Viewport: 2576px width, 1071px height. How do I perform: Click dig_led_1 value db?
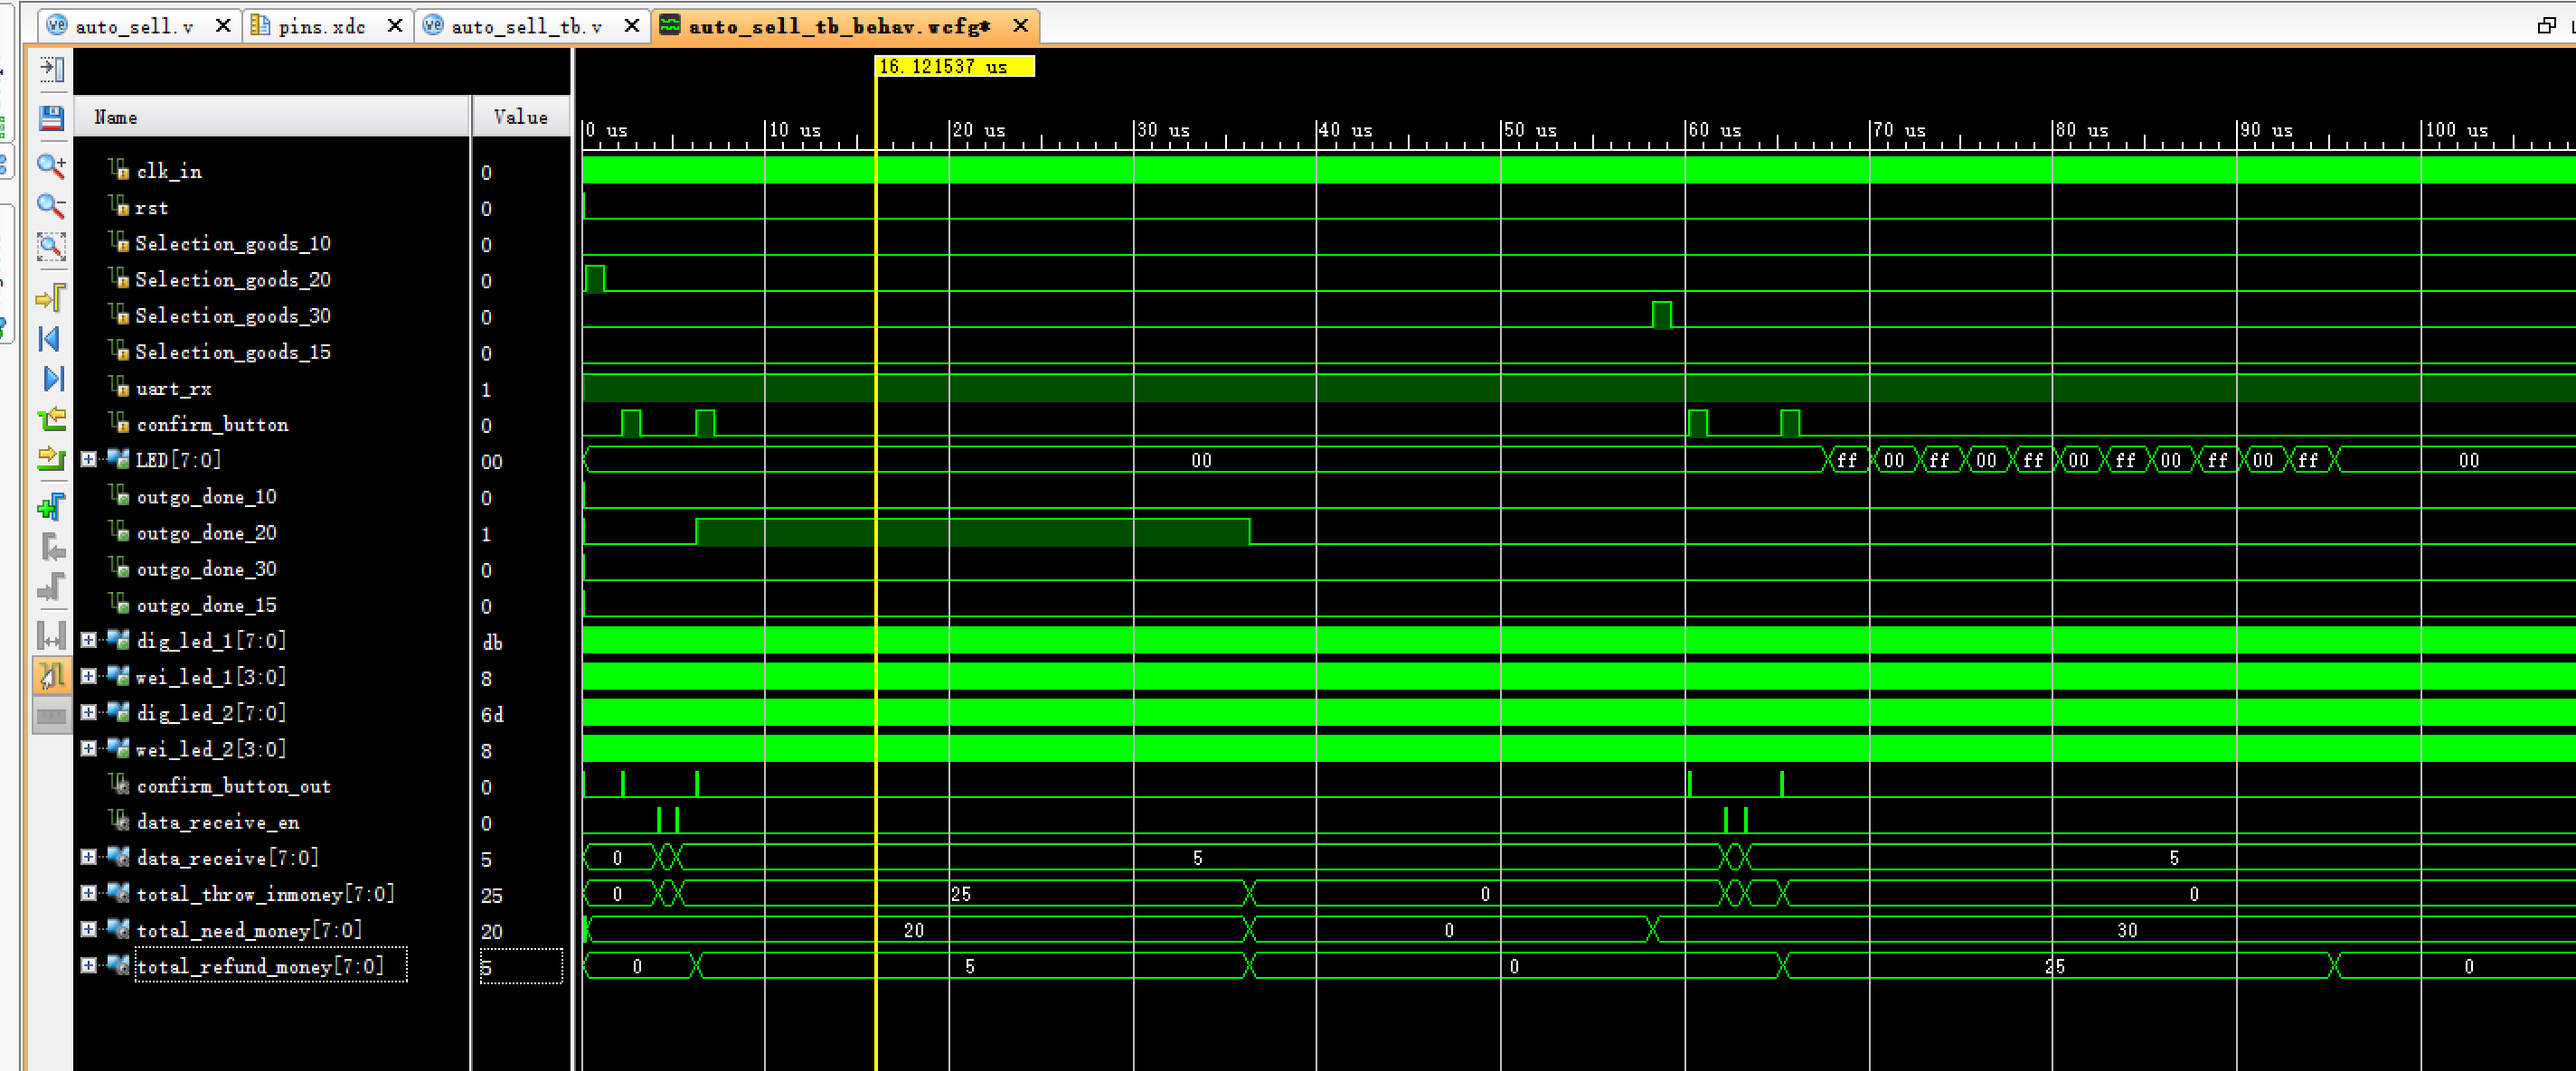[493, 642]
